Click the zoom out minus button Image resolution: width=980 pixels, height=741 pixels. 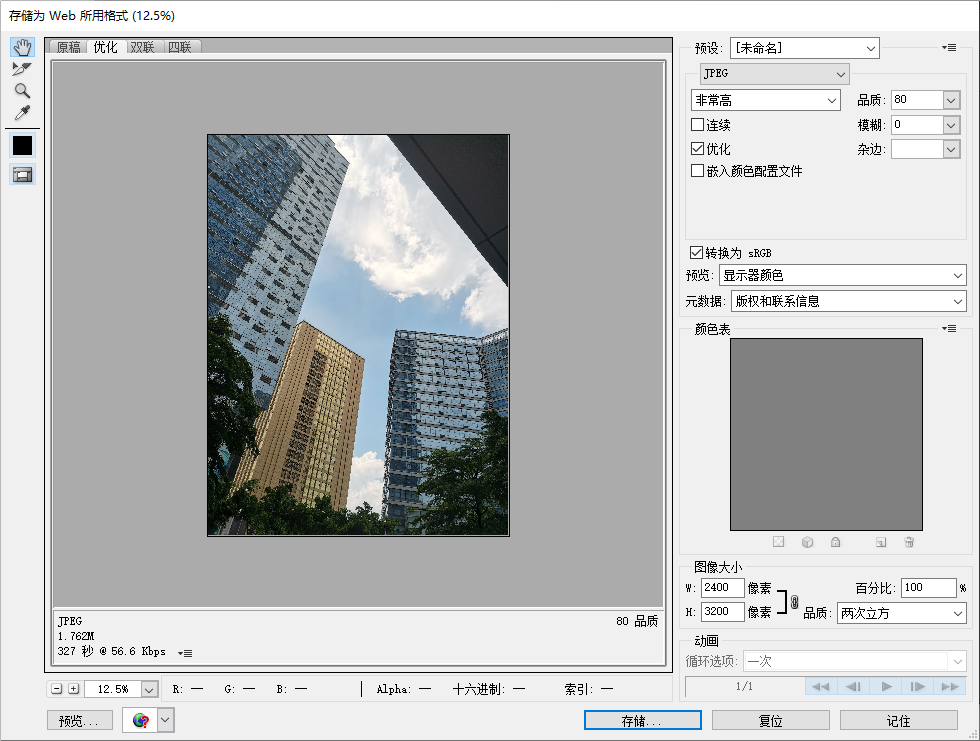click(x=57, y=689)
